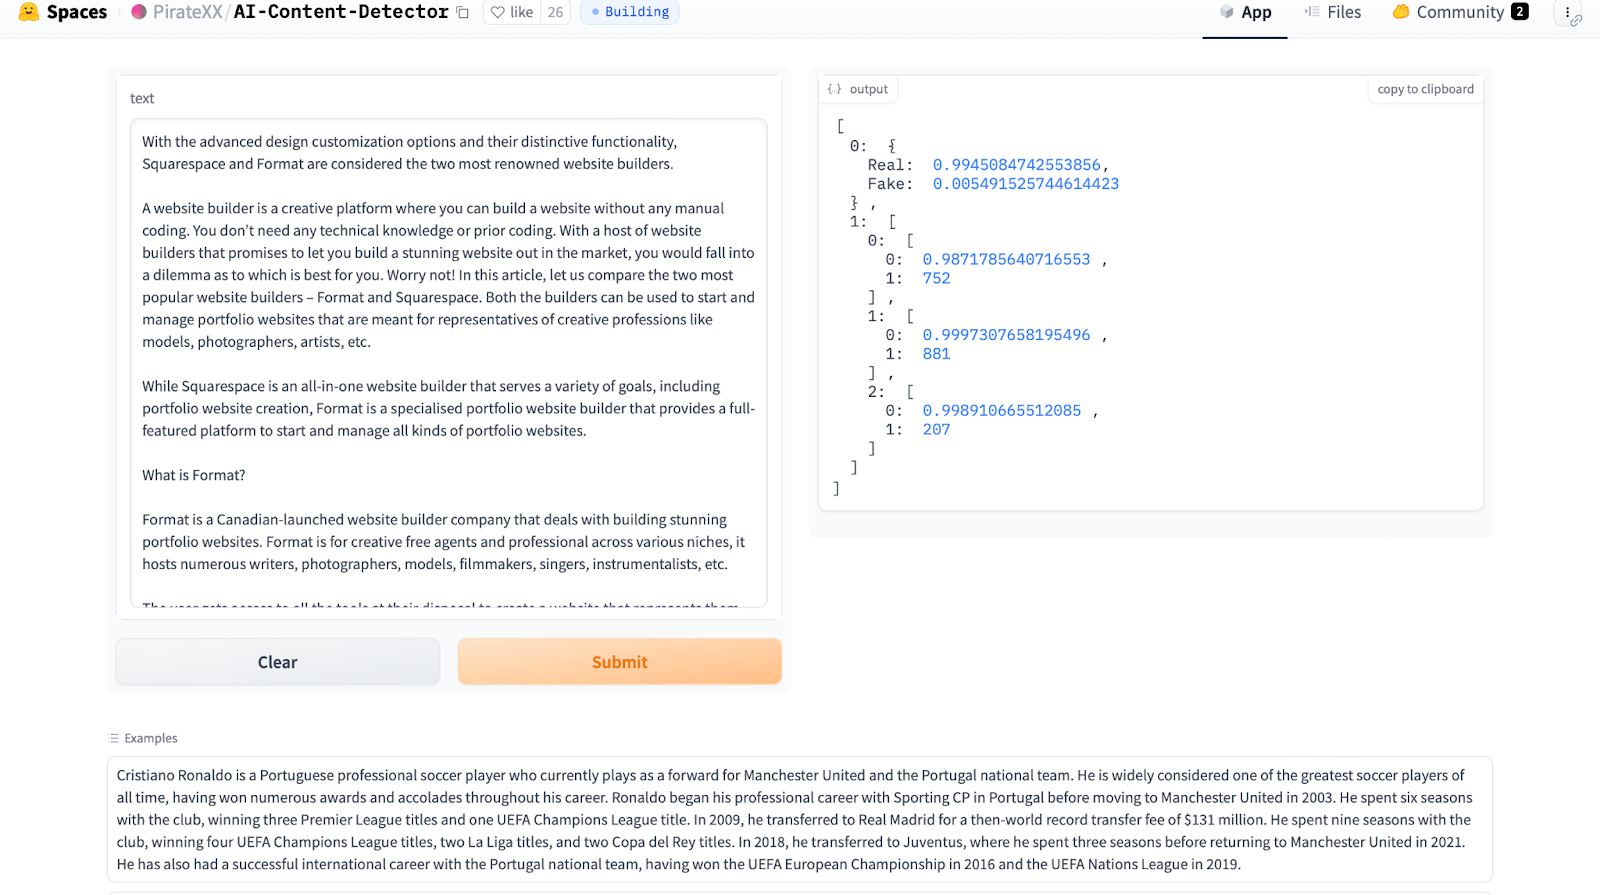This screenshot has width=1600, height=895.
Task: Click the Fake score 0.005491525744614423
Action: click(1025, 184)
